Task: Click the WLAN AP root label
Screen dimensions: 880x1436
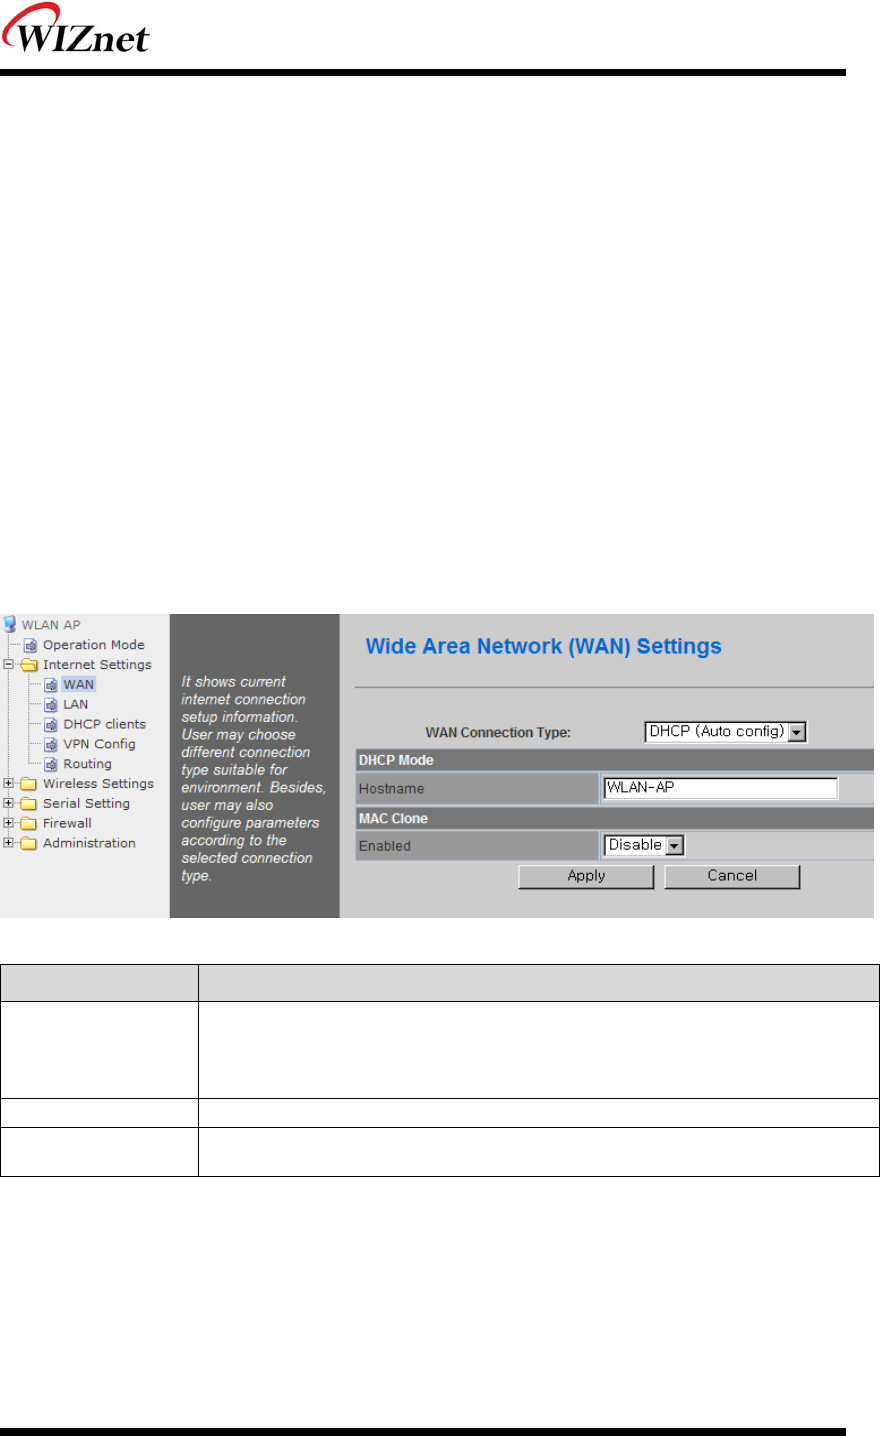Action: click(51, 625)
